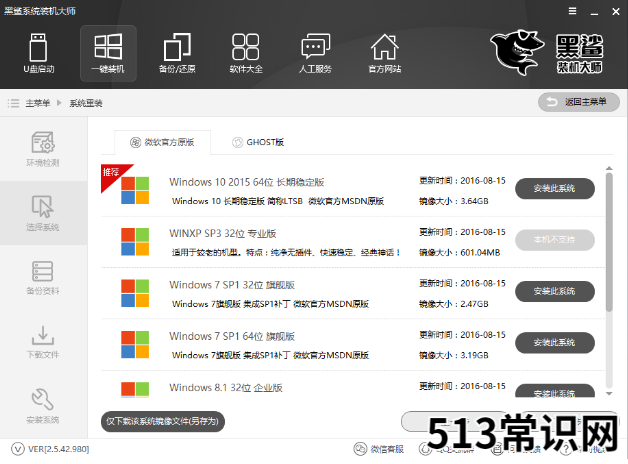Click the Windows 10 2015 64位 logo
This screenshot has width=628, height=464.
pyautogui.click(x=135, y=191)
